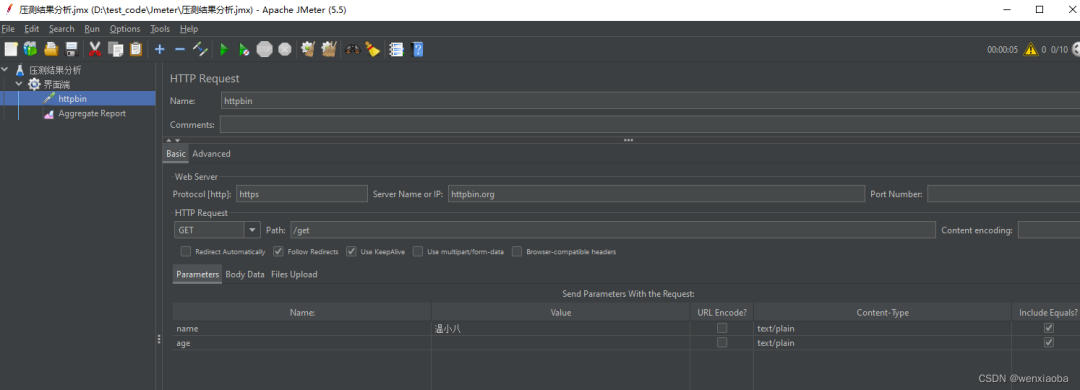
Task: Click the Open file folder icon
Action: tap(51, 49)
